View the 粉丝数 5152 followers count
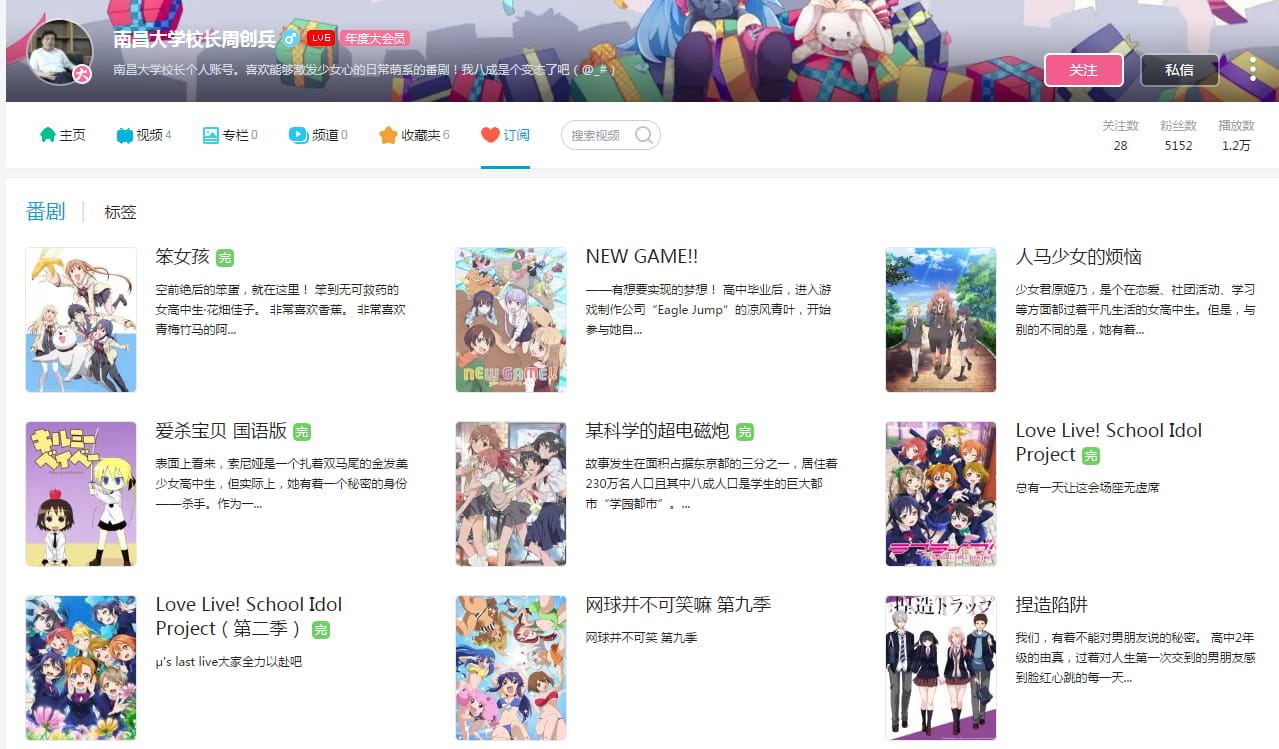Image resolution: width=1279 pixels, height=749 pixels. 1178,135
